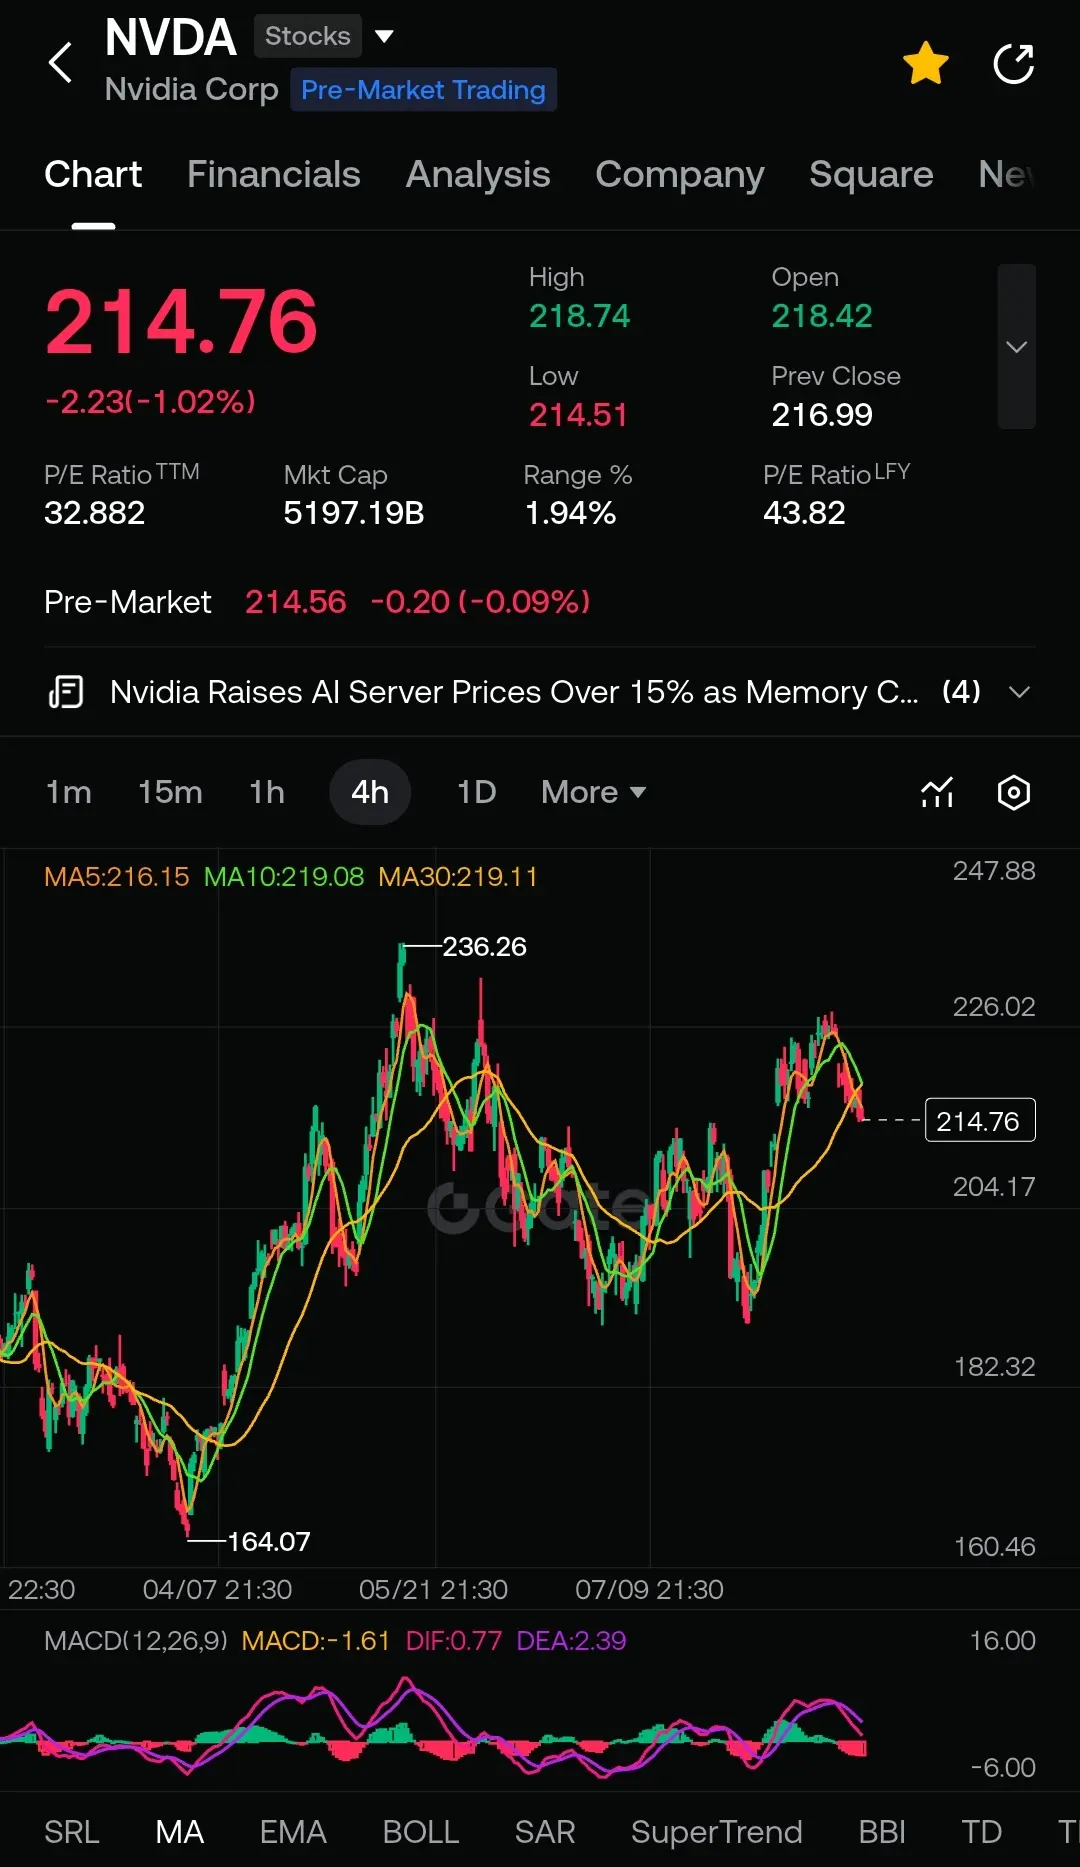Tap the share arrow icon
Image resolution: width=1080 pixels, height=1867 pixels.
[x=1013, y=64]
